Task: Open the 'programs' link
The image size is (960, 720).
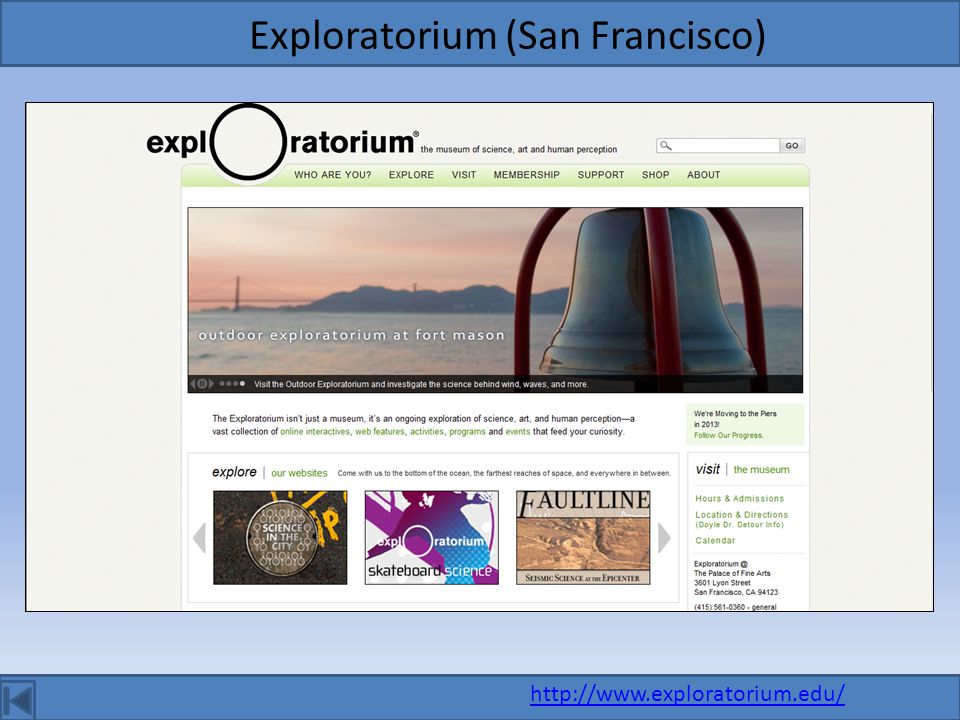Action: coord(467,432)
